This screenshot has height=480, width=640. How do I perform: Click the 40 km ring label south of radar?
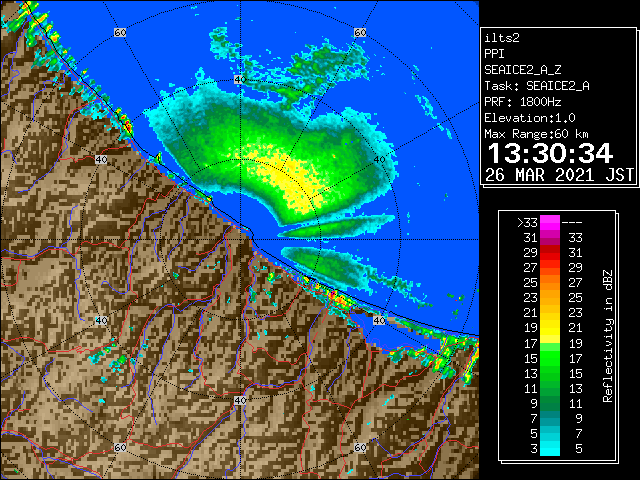point(240,400)
